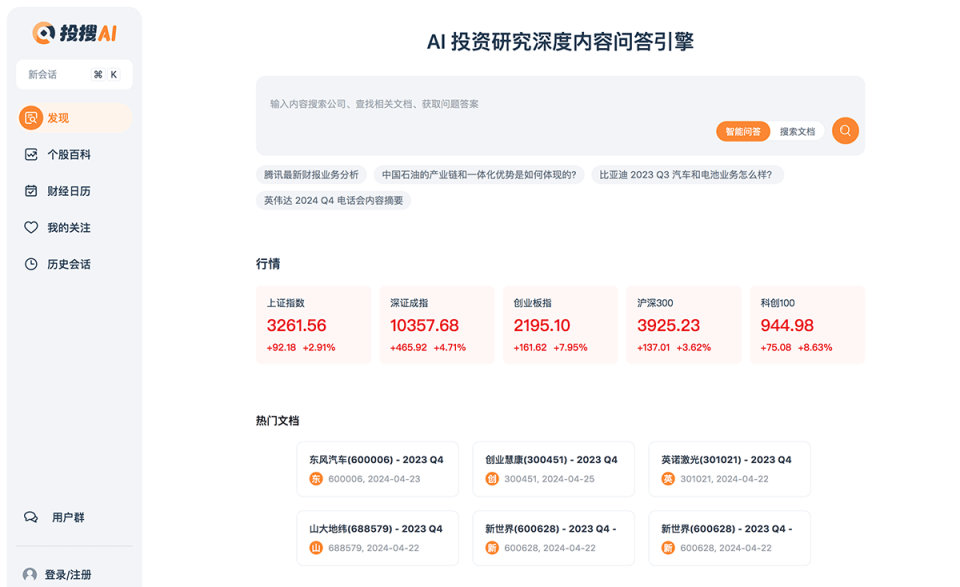The height and width of the screenshot is (587, 960).
Task: Click the orange search magnifier button
Action: coord(845,131)
